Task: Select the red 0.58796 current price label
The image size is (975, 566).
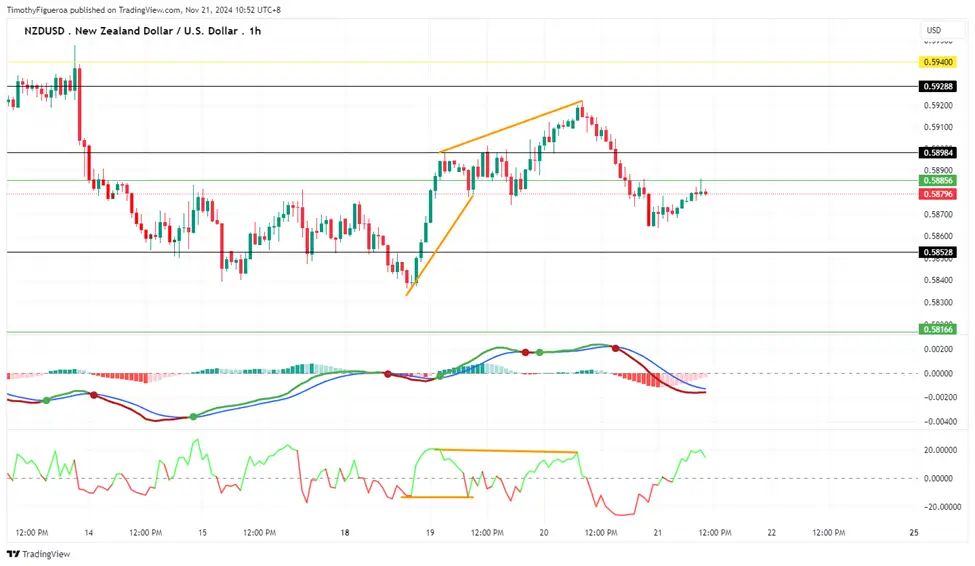Action: (938, 194)
